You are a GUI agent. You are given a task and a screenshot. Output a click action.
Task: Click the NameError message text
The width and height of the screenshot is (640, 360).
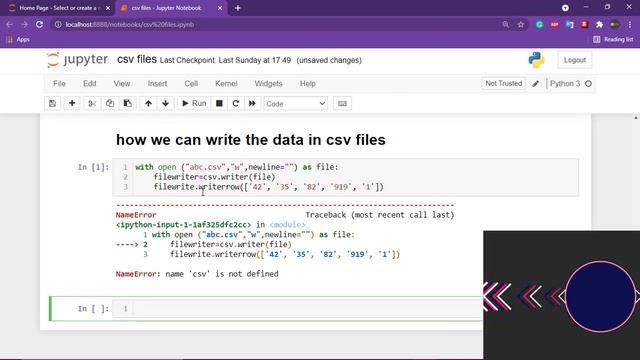[197, 274]
